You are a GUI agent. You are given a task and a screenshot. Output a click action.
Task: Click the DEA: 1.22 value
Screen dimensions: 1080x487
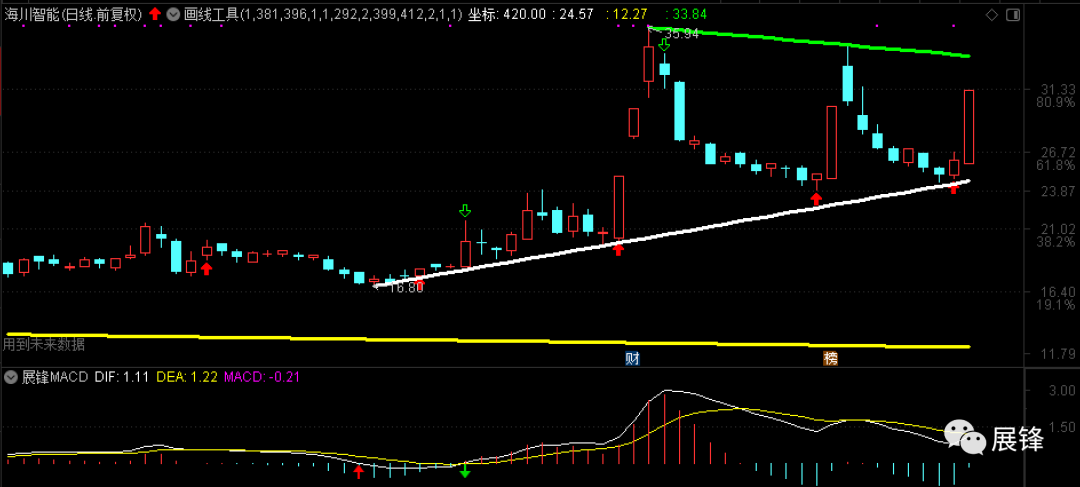tap(187, 377)
